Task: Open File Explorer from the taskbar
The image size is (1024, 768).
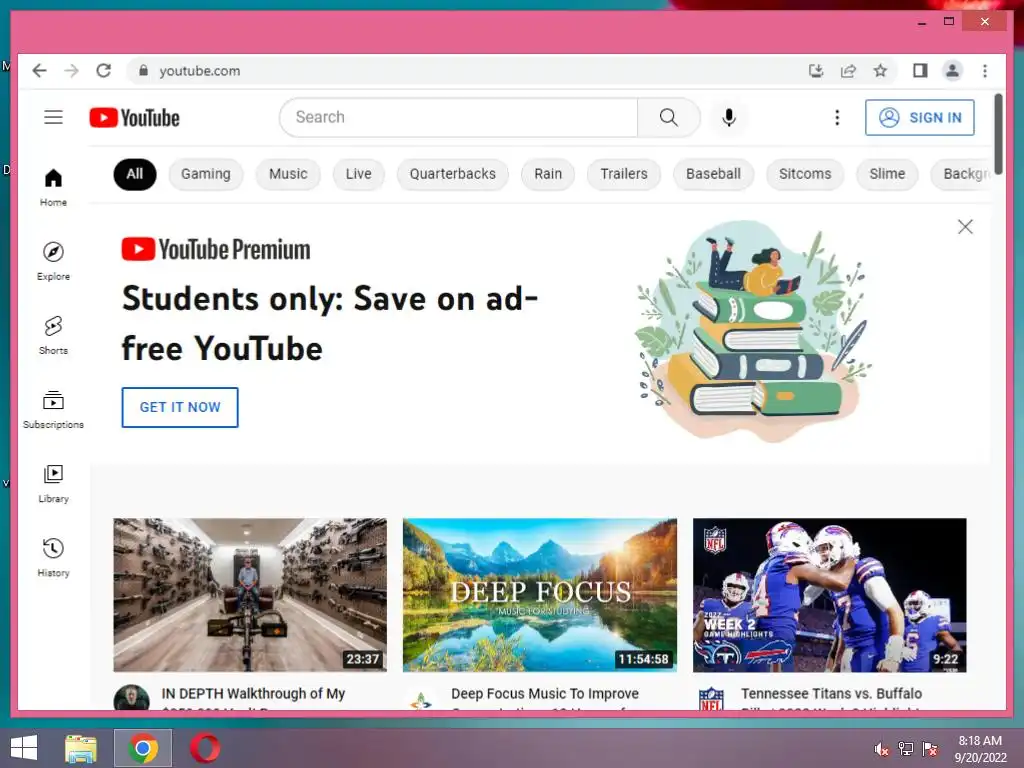Action: (81, 748)
